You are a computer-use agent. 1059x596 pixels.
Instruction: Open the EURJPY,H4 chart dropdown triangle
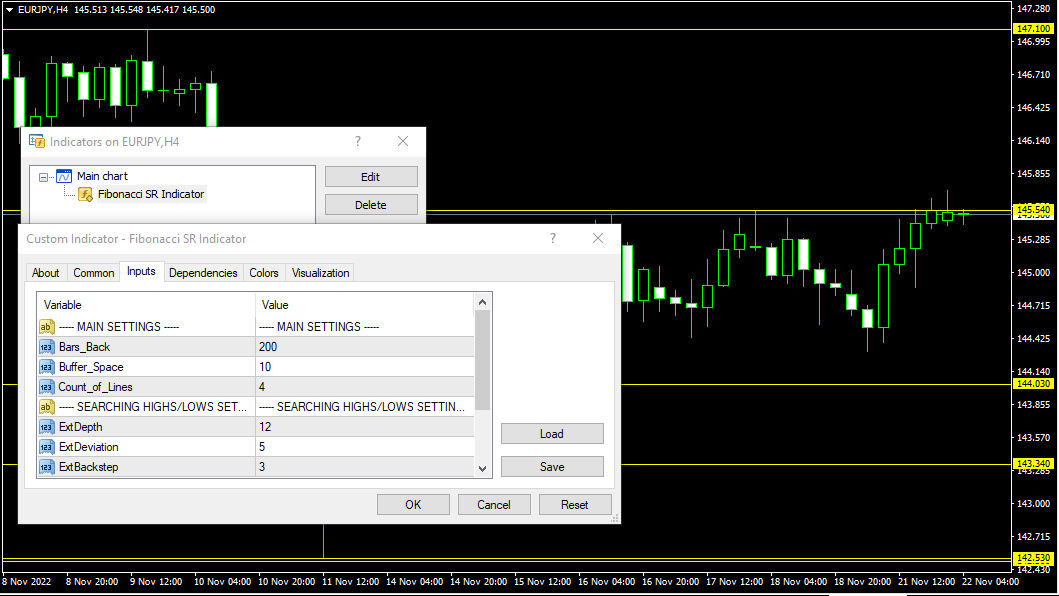[9, 9]
